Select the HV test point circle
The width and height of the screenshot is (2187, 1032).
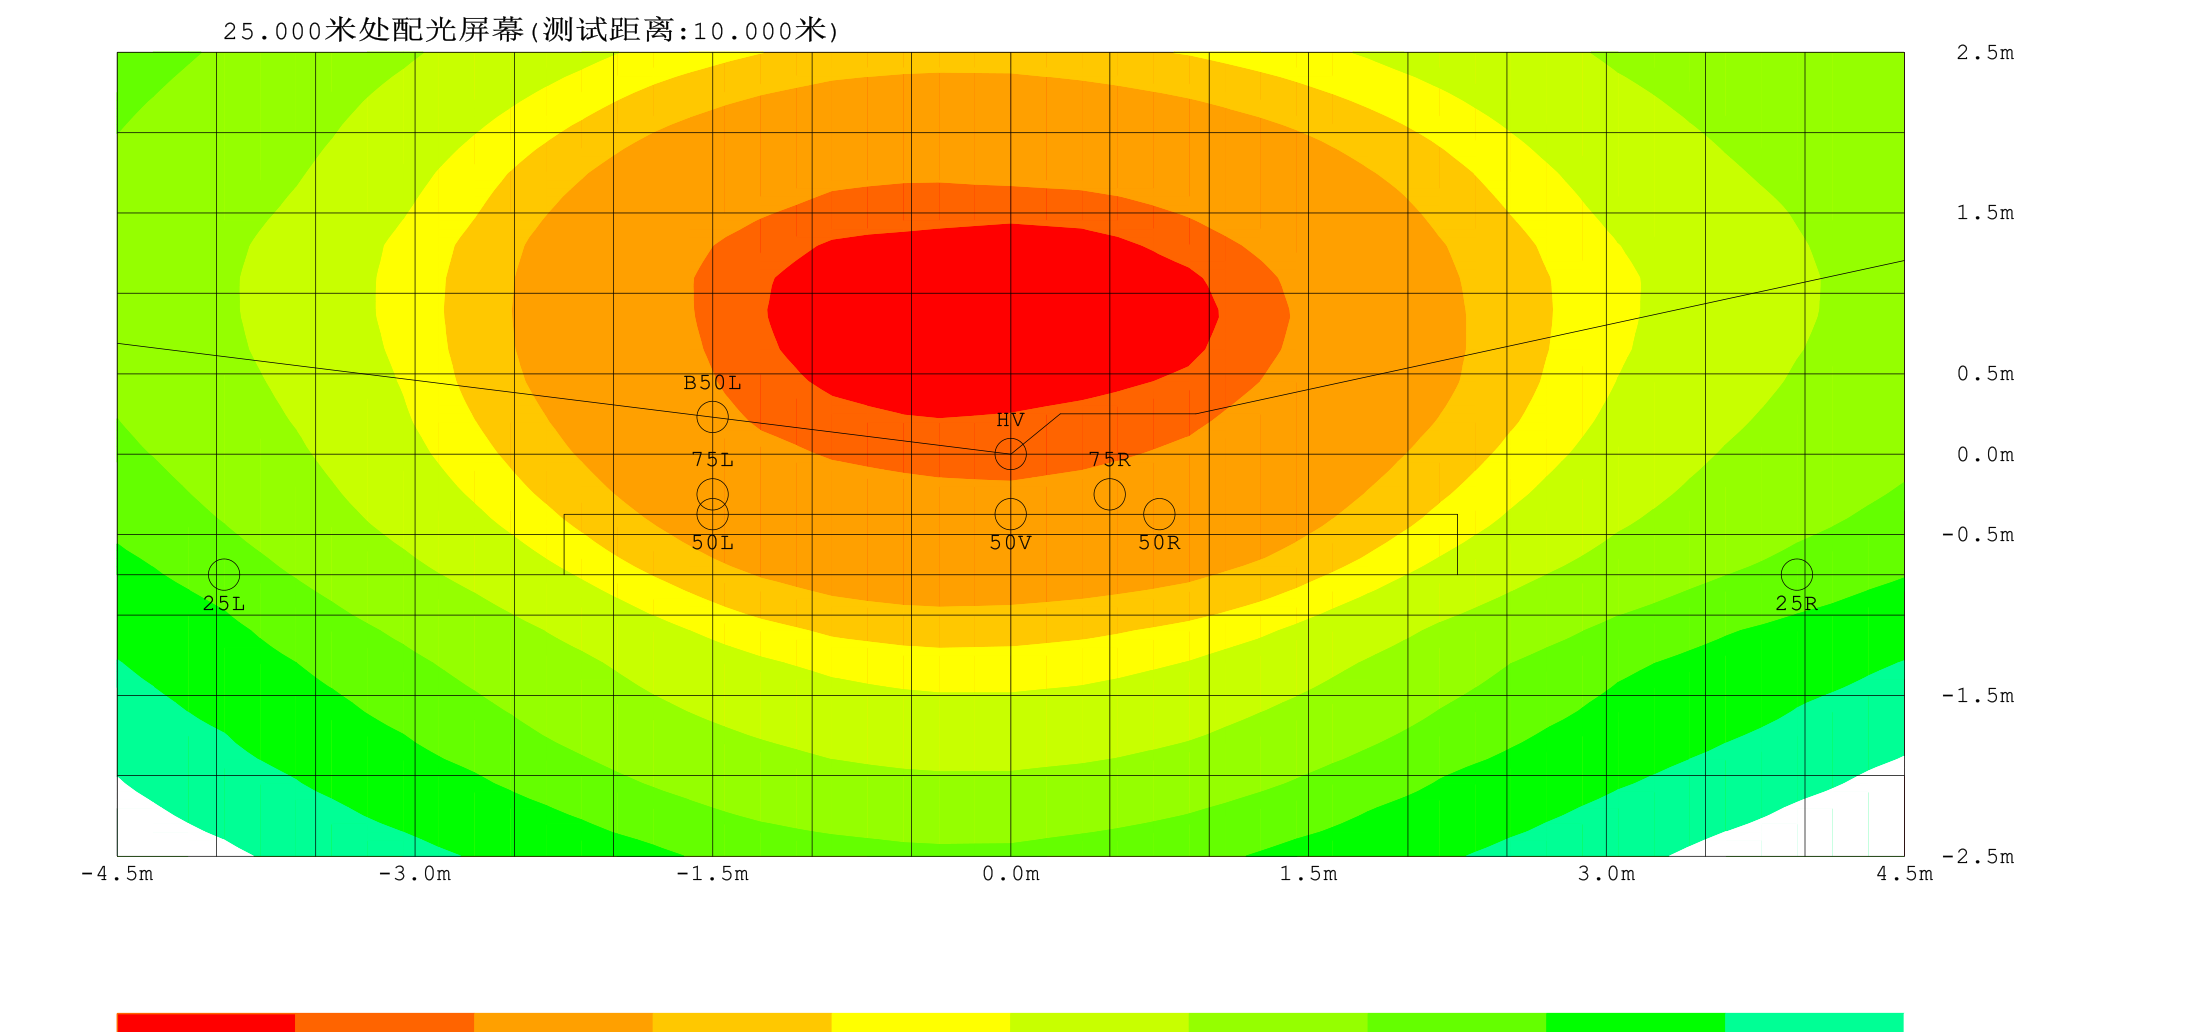click(x=1010, y=454)
